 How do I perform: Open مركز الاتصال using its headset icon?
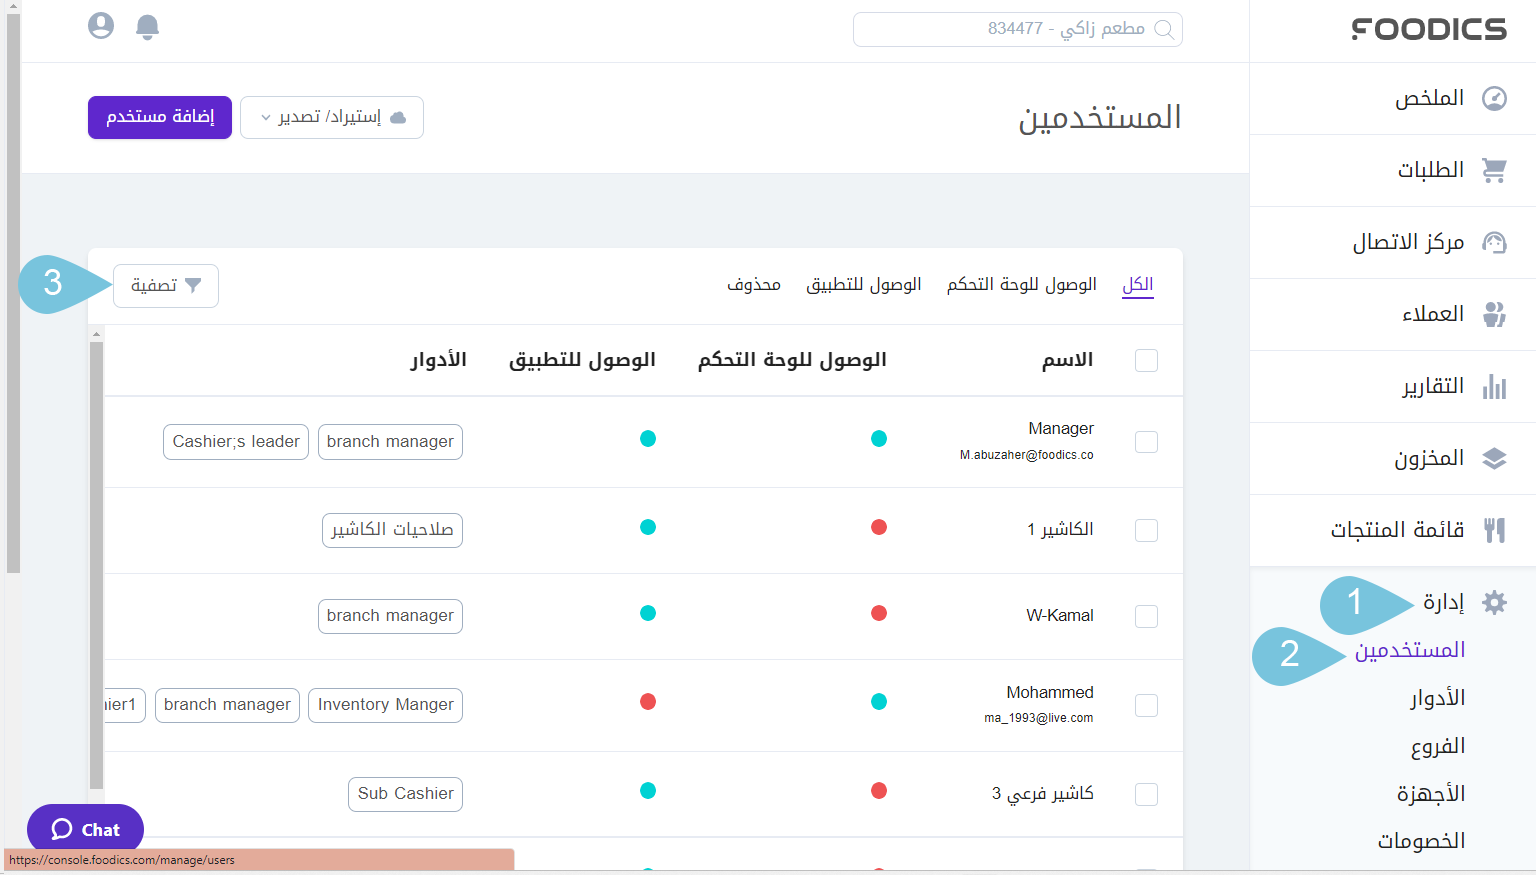point(1494,242)
